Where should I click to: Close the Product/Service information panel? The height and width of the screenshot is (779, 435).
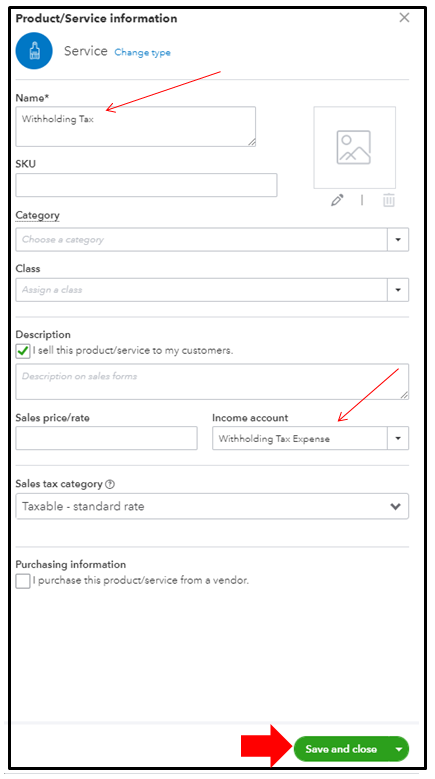[x=404, y=18]
